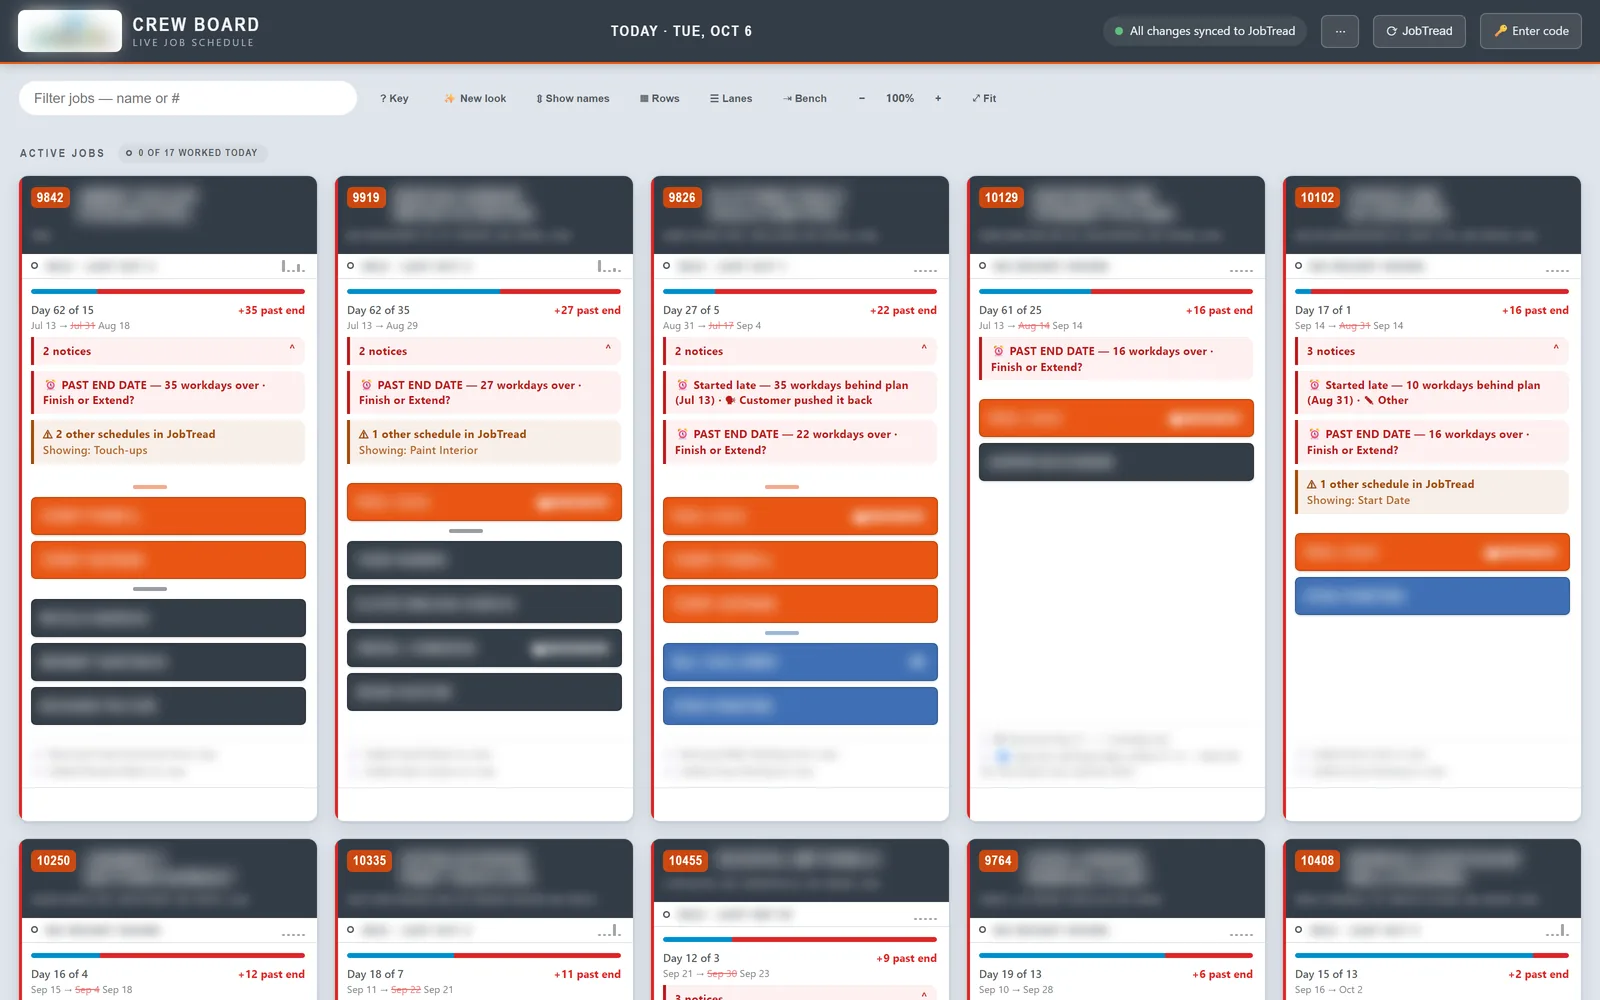
Task: Click job 10129 activity sparkline icon
Action: [1241, 268]
